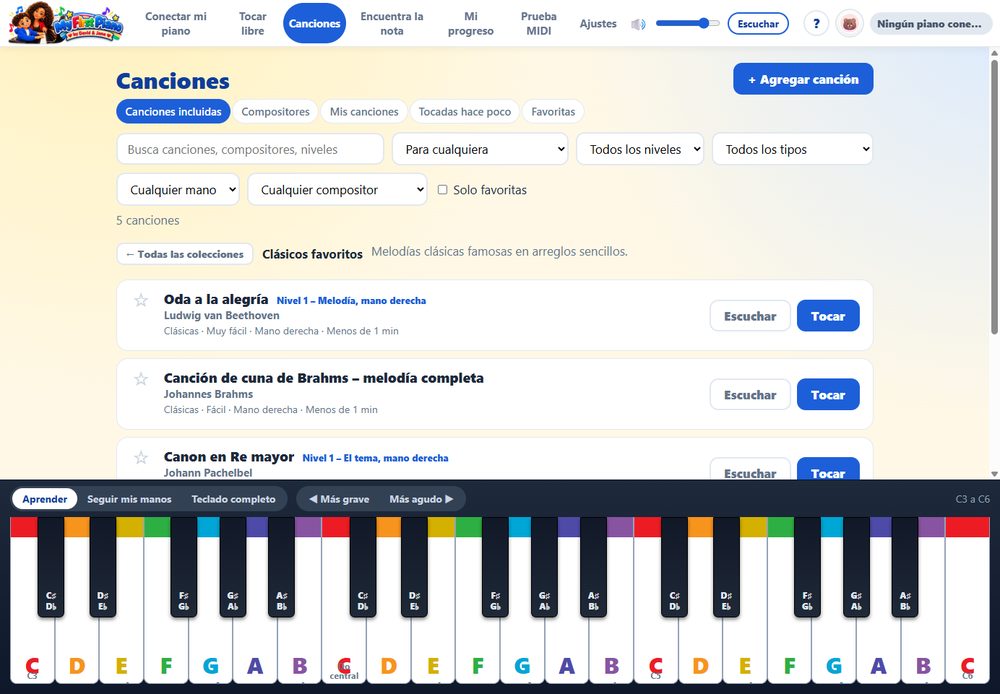
Task: Shift keyboard higher with Más agudo
Action: point(422,499)
